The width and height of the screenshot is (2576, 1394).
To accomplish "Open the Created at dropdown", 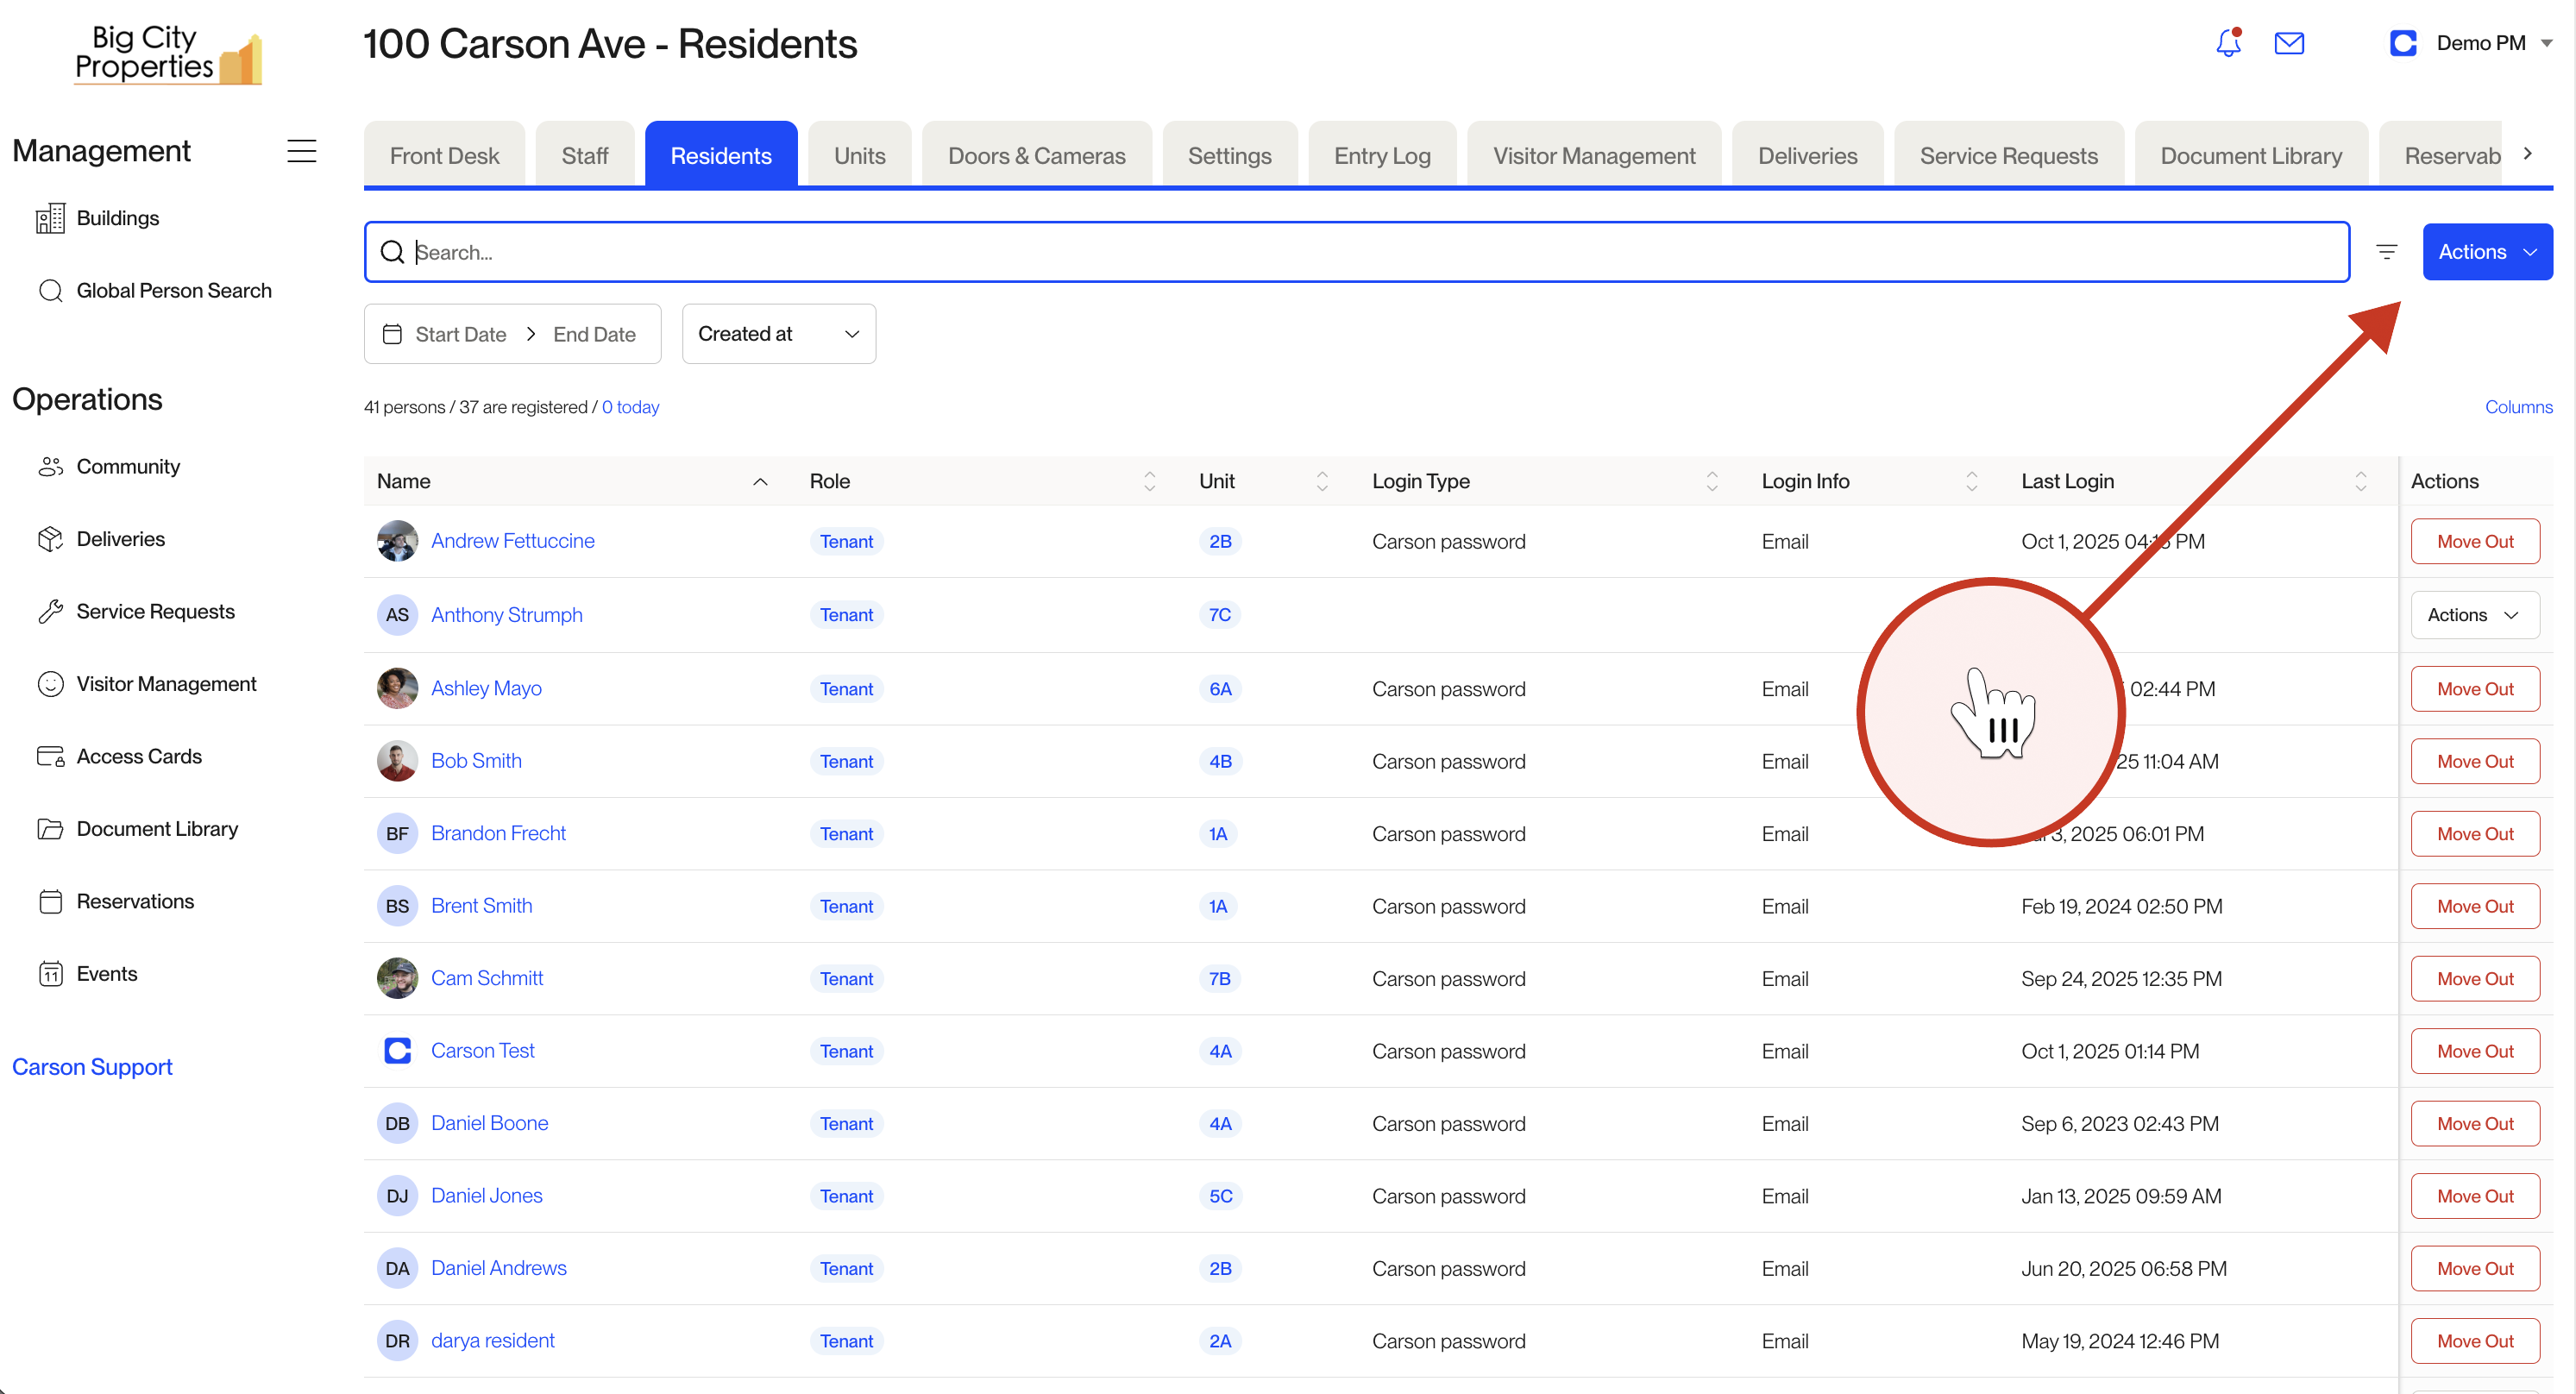I will tap(778, 334).
